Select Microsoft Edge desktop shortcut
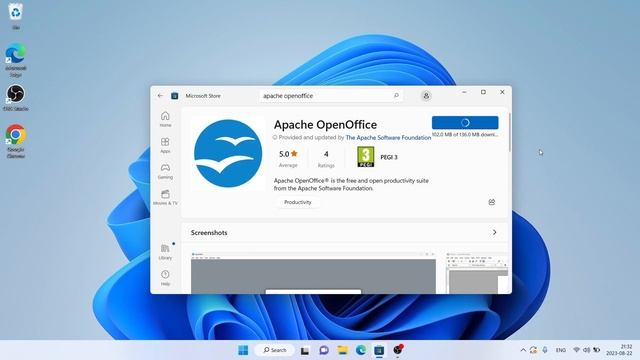This screenshot has width=640, height=360. coord(16,60)
